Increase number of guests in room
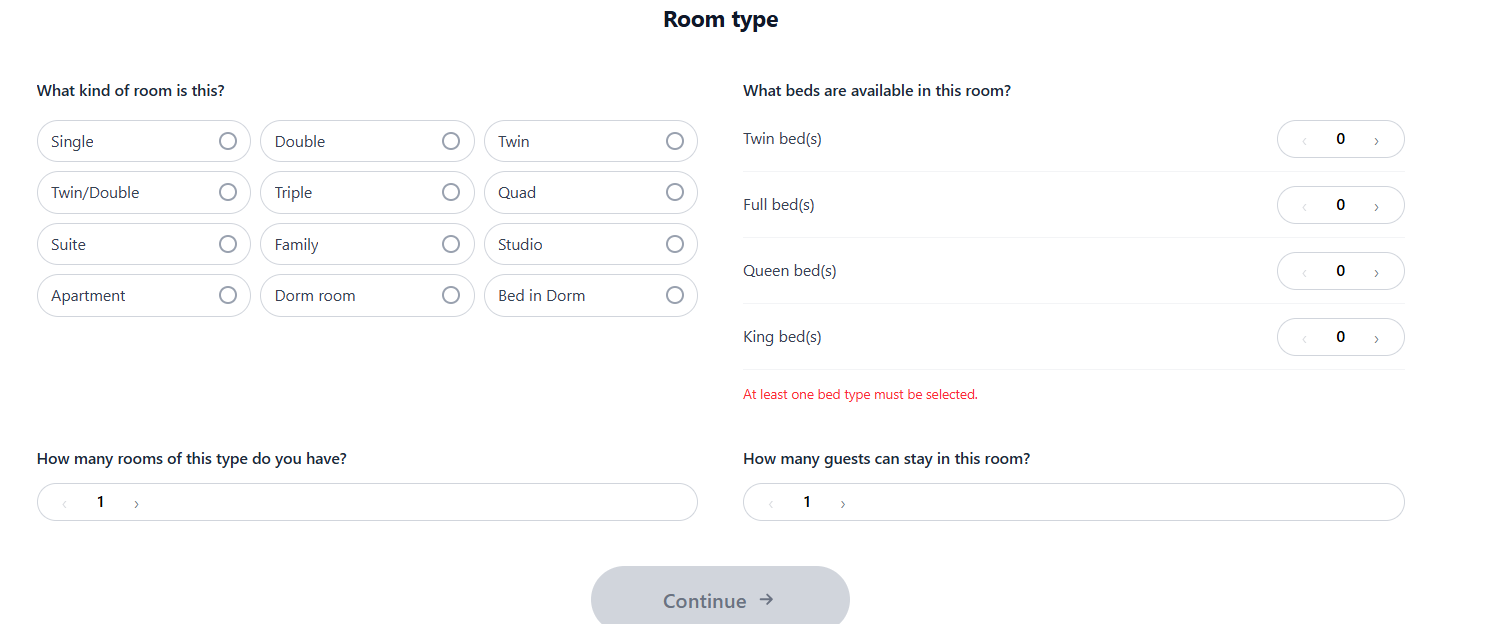The image size is (1492, 624). (x=842, y=503)
